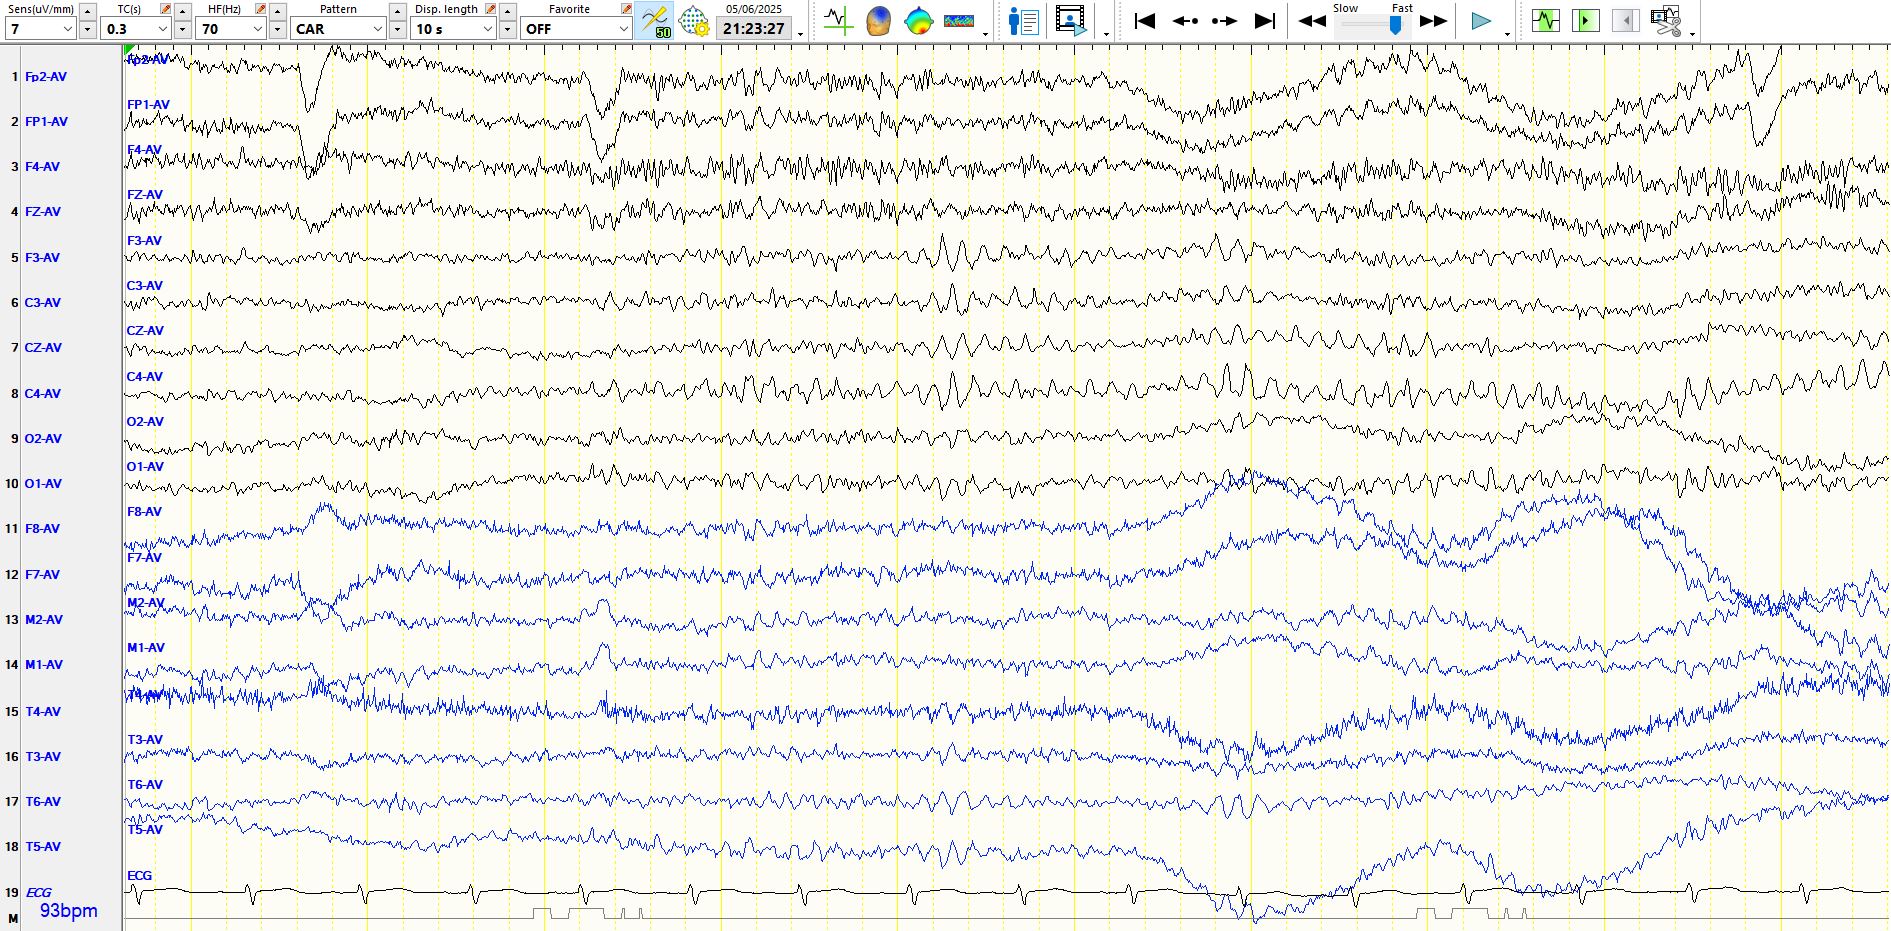Open the Pattern dropdown showing CAR
The height and width of the screenshot is (931, 1891).
tap(377, 29)
